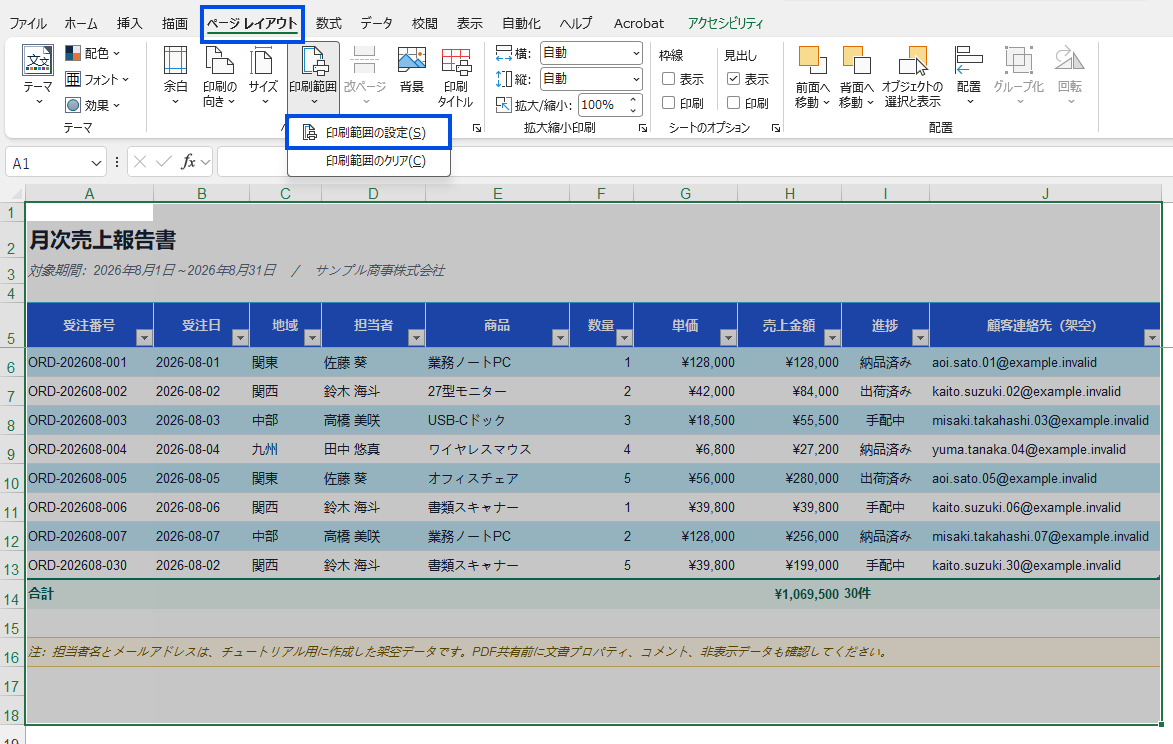Open the 効果 effects option
This screenshot has height=744, width=1173.
point(92,105)
